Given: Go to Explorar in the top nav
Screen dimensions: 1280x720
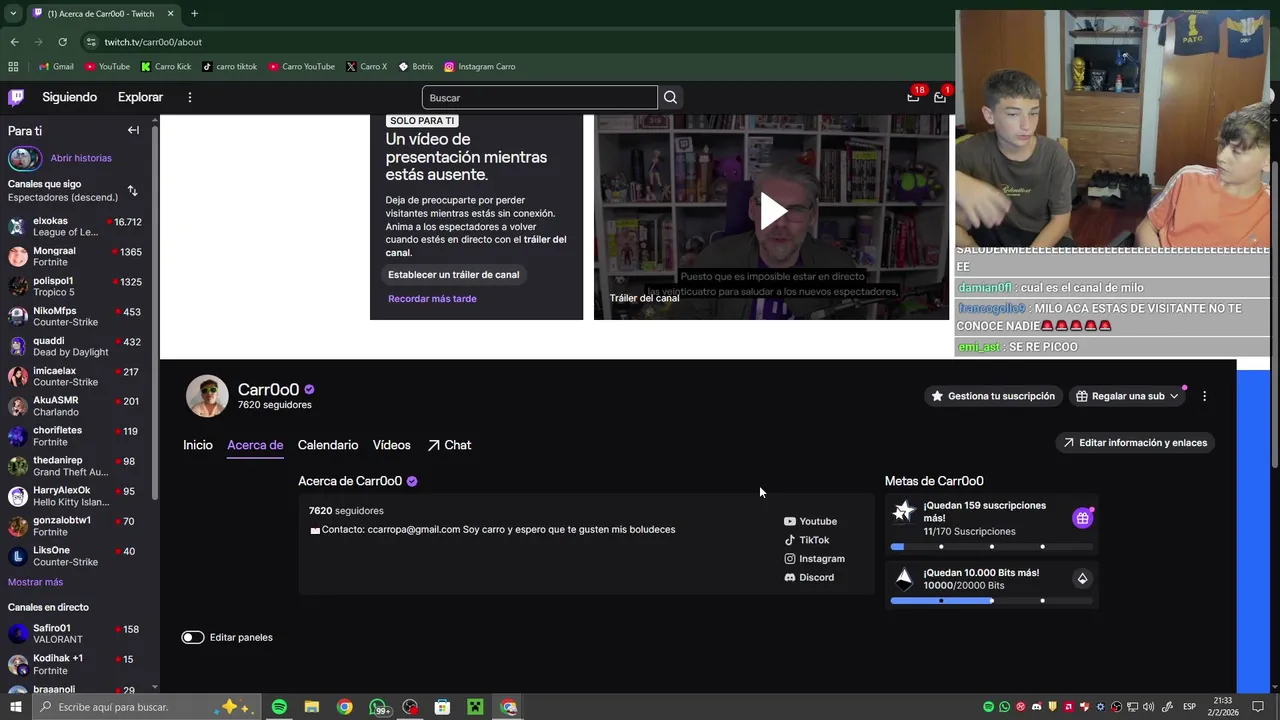Looking at the screenshot, I should 140,97.
